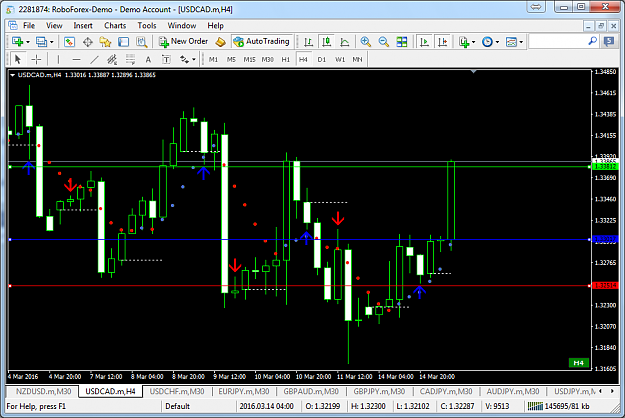Toggle the Terminal panel icon

[124, 41]
